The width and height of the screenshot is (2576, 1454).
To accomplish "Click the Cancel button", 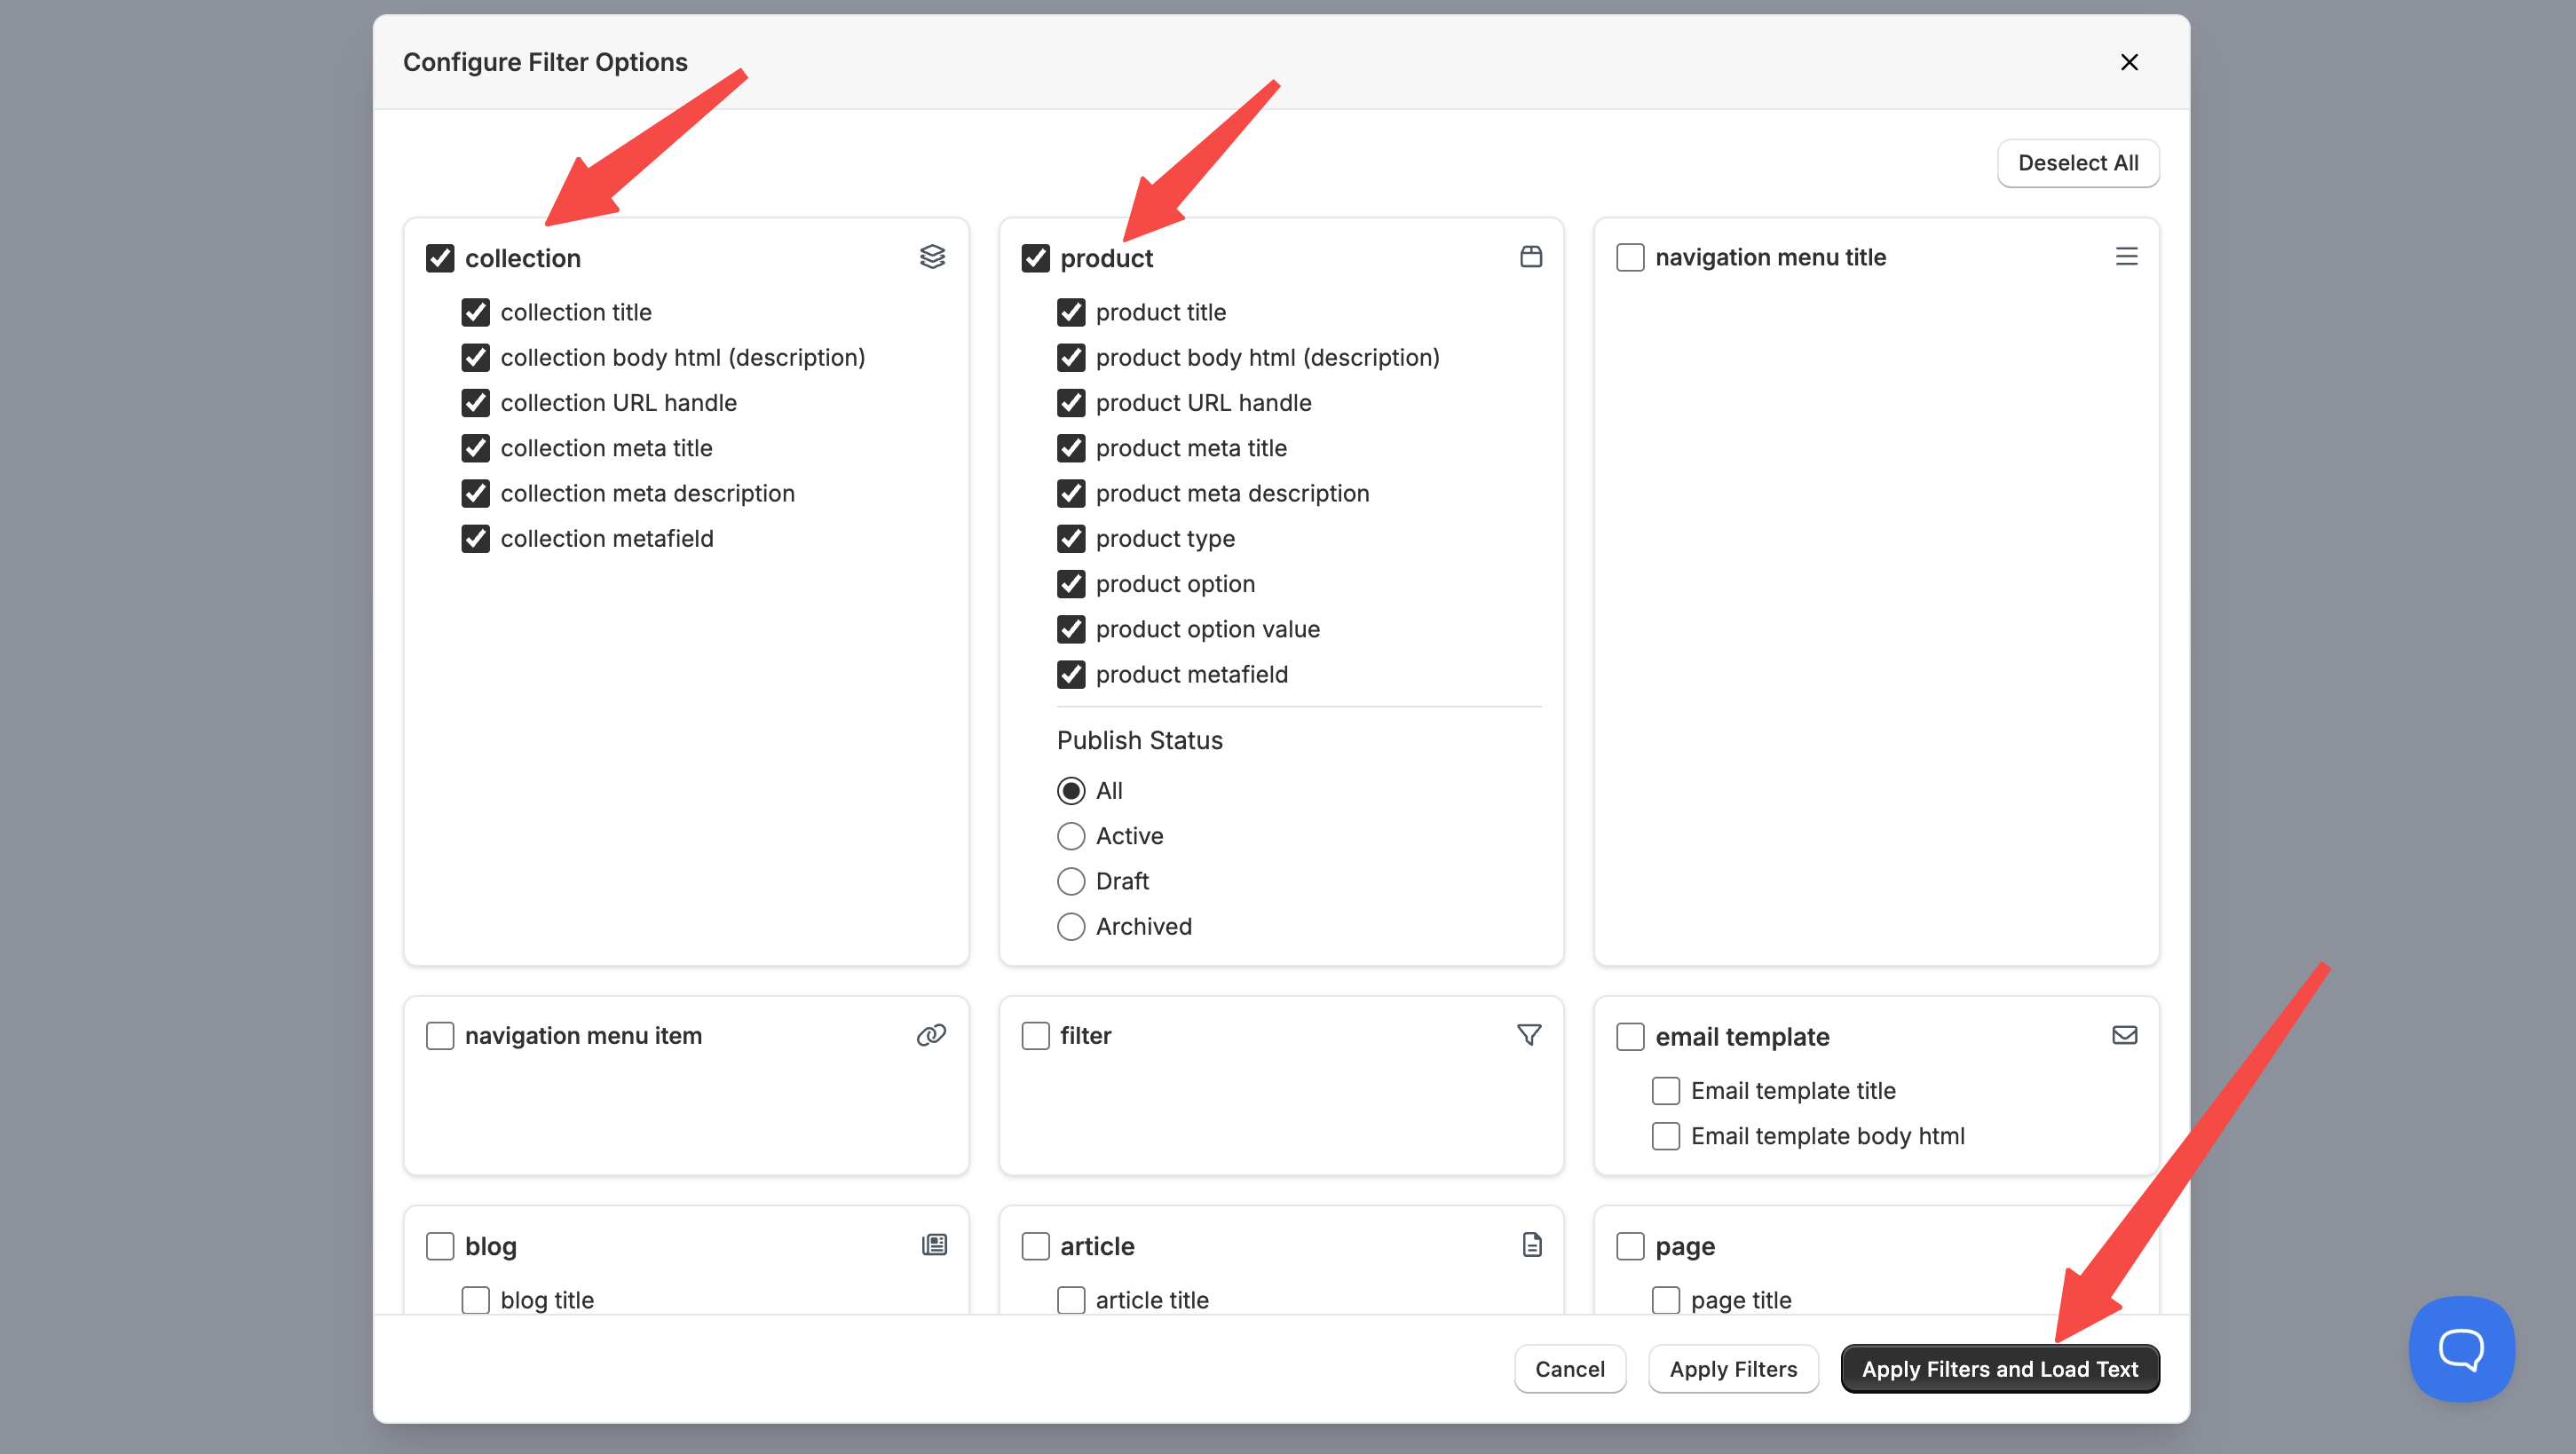I will [1569, 1369].
